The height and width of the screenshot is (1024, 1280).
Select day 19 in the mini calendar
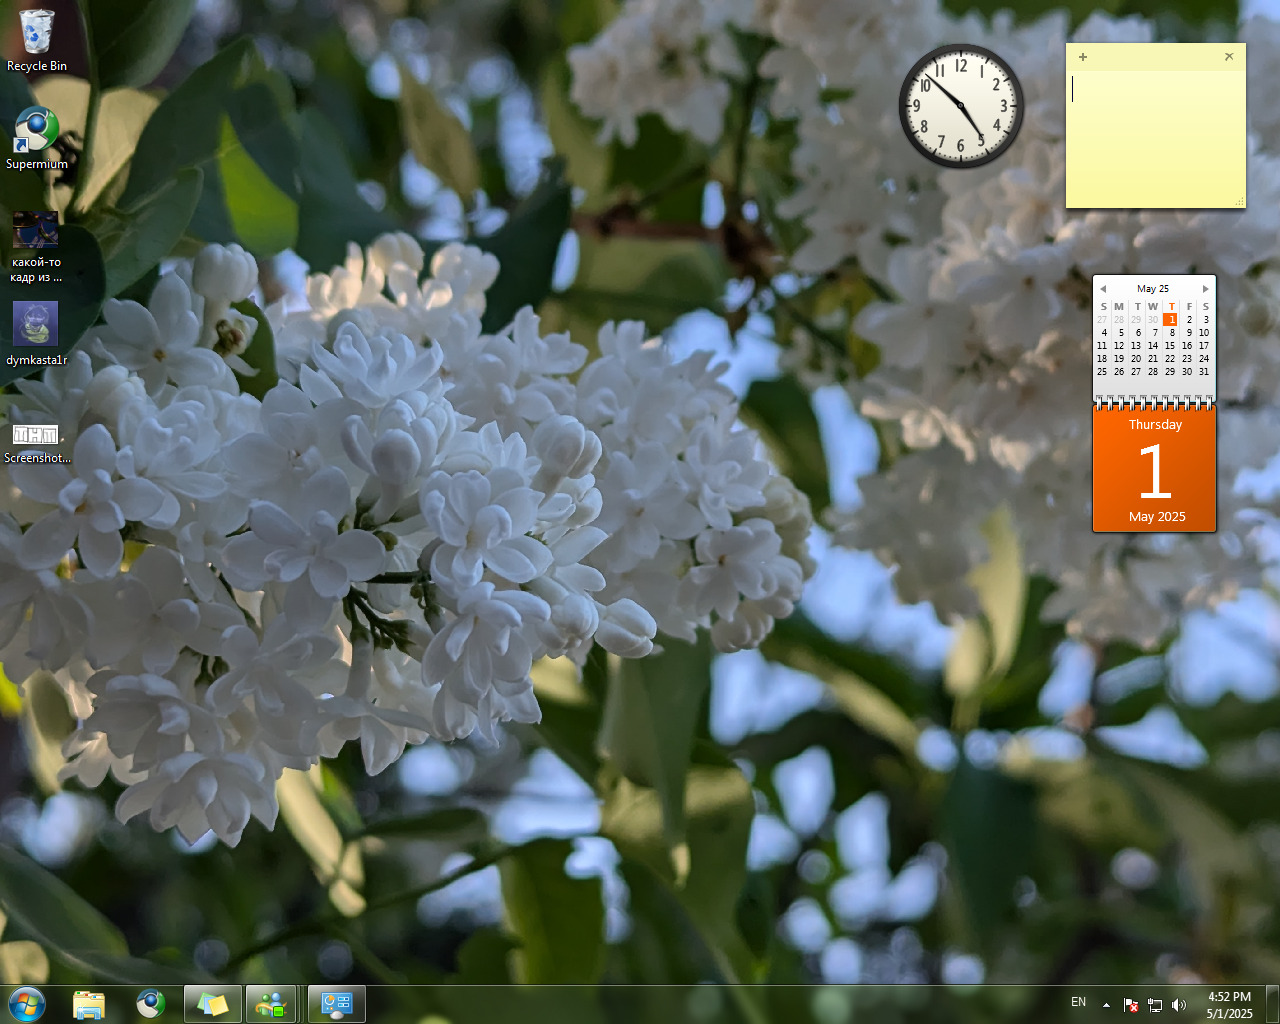coord(1119,359)
